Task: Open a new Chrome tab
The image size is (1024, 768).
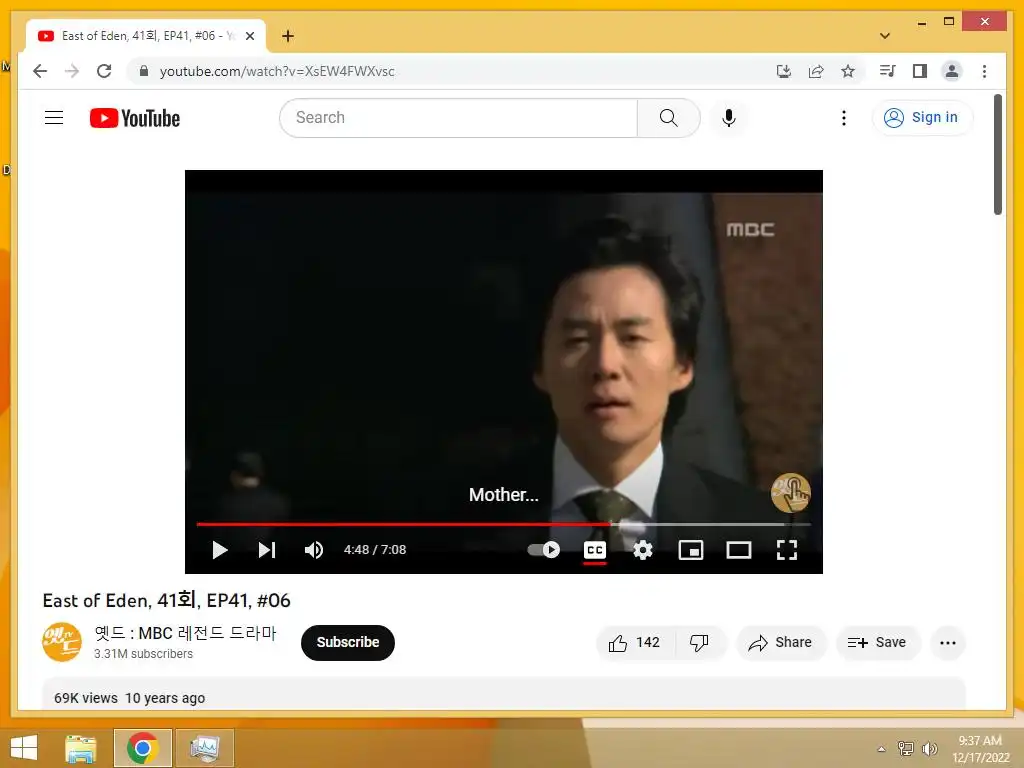Action: [x=288, y=36]
